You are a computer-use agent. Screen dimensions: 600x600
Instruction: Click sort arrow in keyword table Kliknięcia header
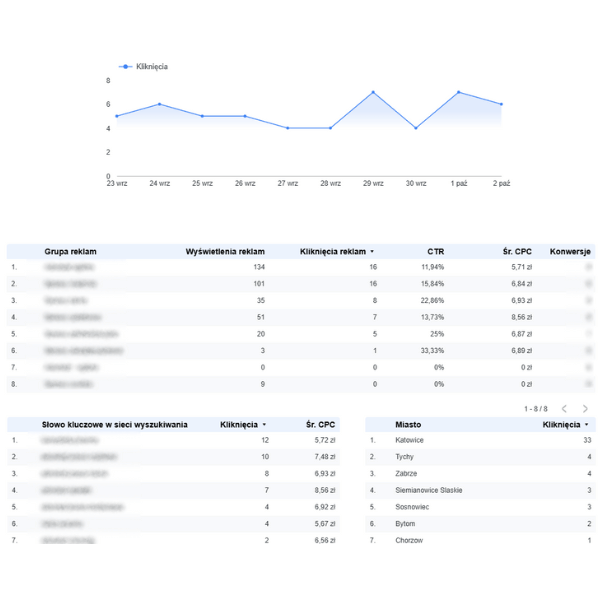[x=265, y=425]
